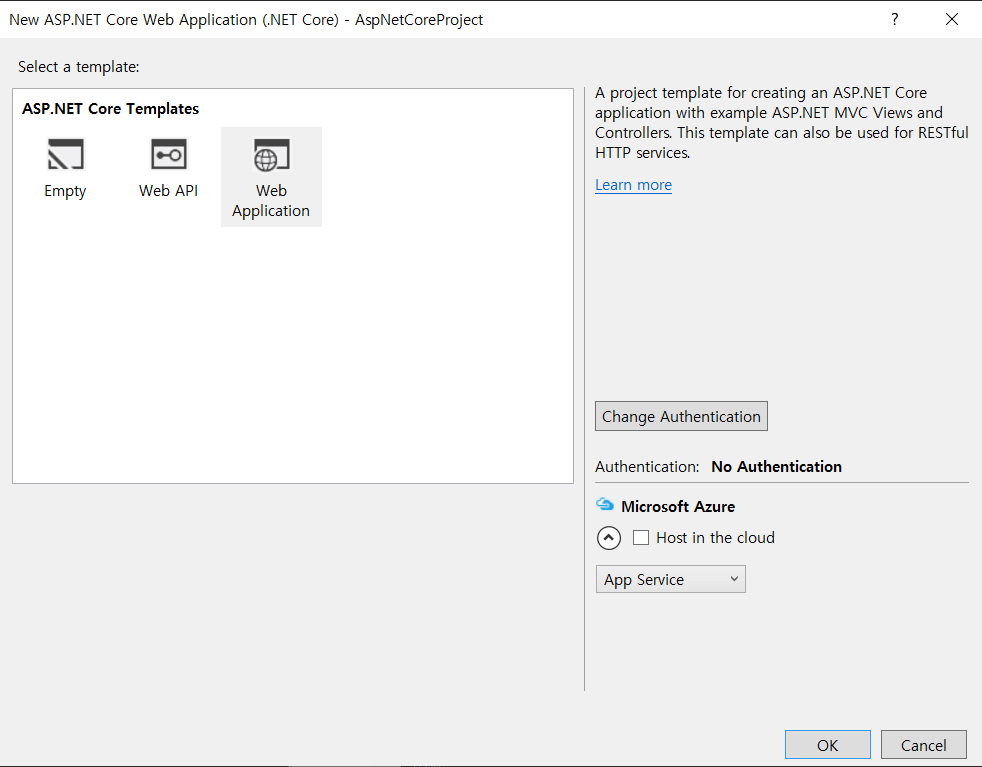
Task: Enable Host in the cloud checkbox
Action: (x=641, y=538)
